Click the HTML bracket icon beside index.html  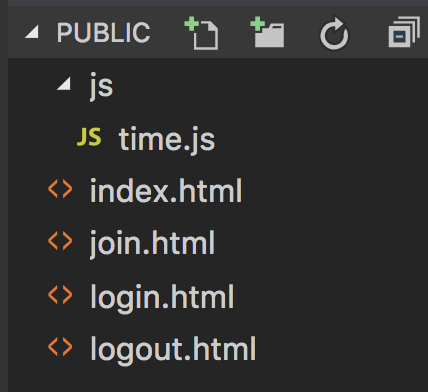click(x=60, y=189)
